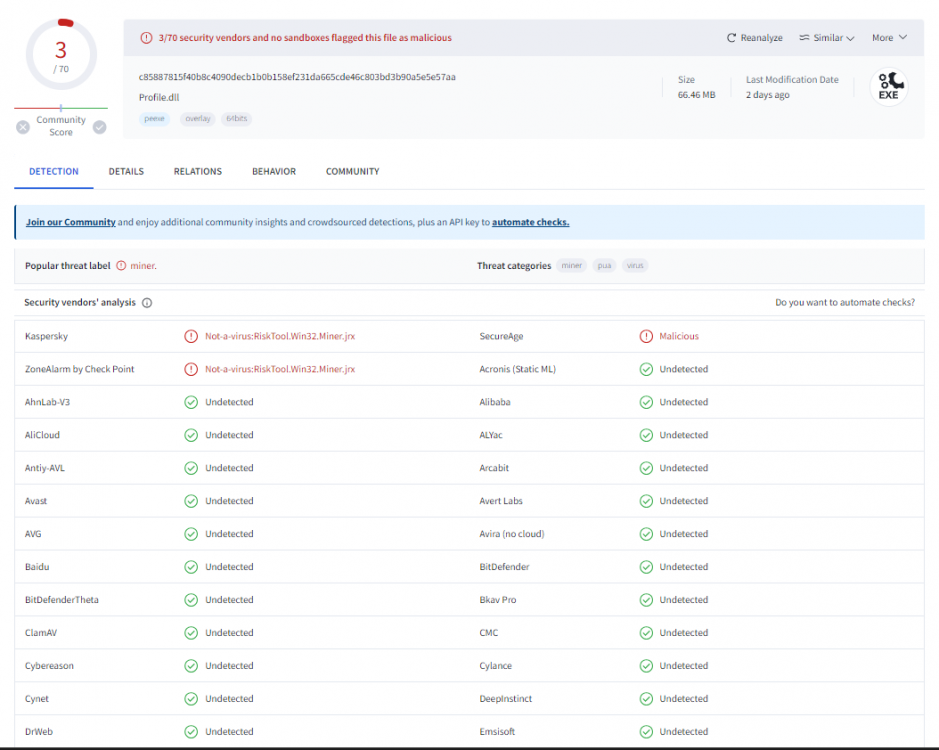The image size is (939, 750).
Task: Click the 'miner' threat category chip
Action: tap(572, 266)
